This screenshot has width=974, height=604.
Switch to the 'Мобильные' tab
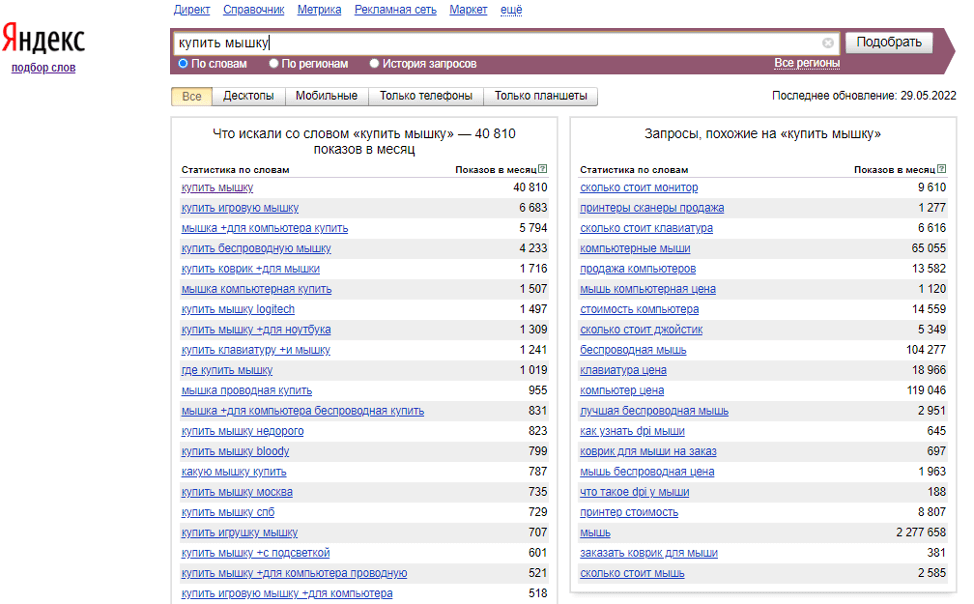tap(327, 96)
